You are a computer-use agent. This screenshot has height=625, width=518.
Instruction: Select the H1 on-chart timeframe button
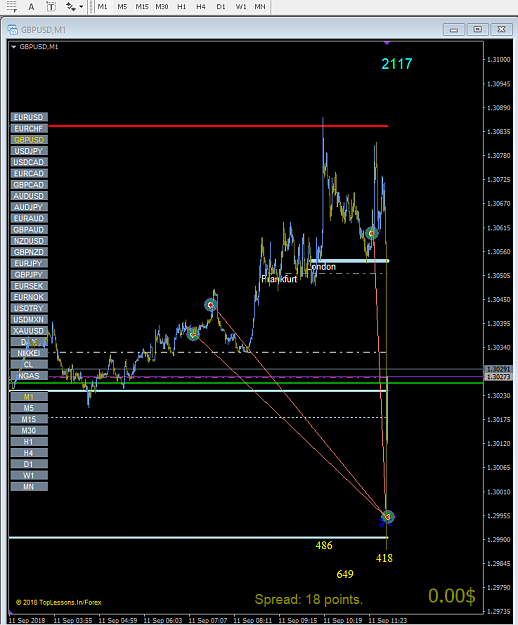click(29, 442)
